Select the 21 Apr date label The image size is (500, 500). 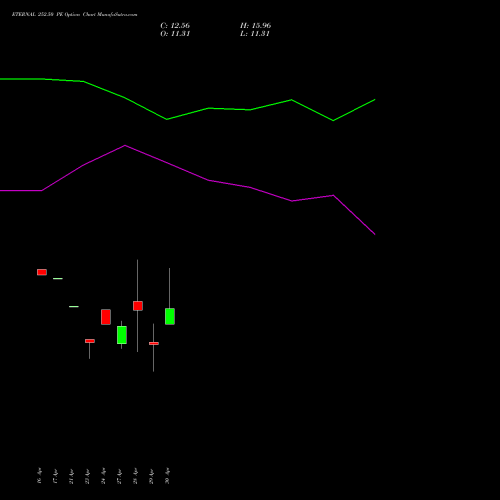[72, 476]
